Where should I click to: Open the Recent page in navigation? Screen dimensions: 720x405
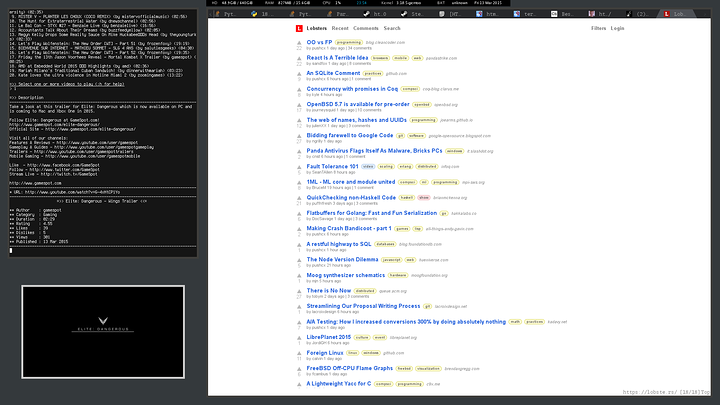pos(340,28)
